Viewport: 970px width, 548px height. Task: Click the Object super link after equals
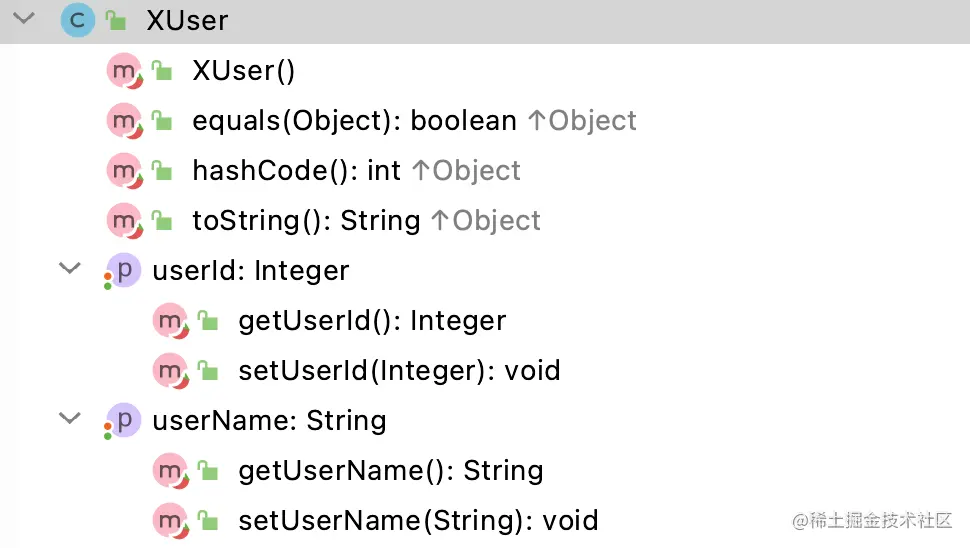582,121
